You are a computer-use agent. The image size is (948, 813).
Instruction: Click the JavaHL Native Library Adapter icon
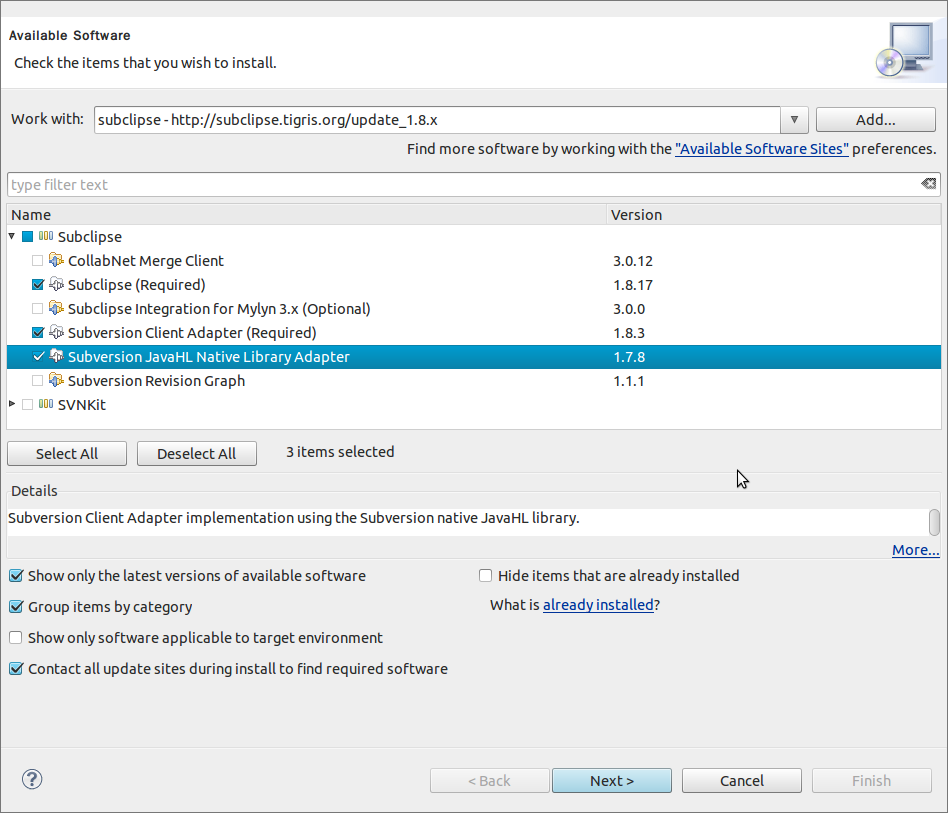click(x=56, y=356)
